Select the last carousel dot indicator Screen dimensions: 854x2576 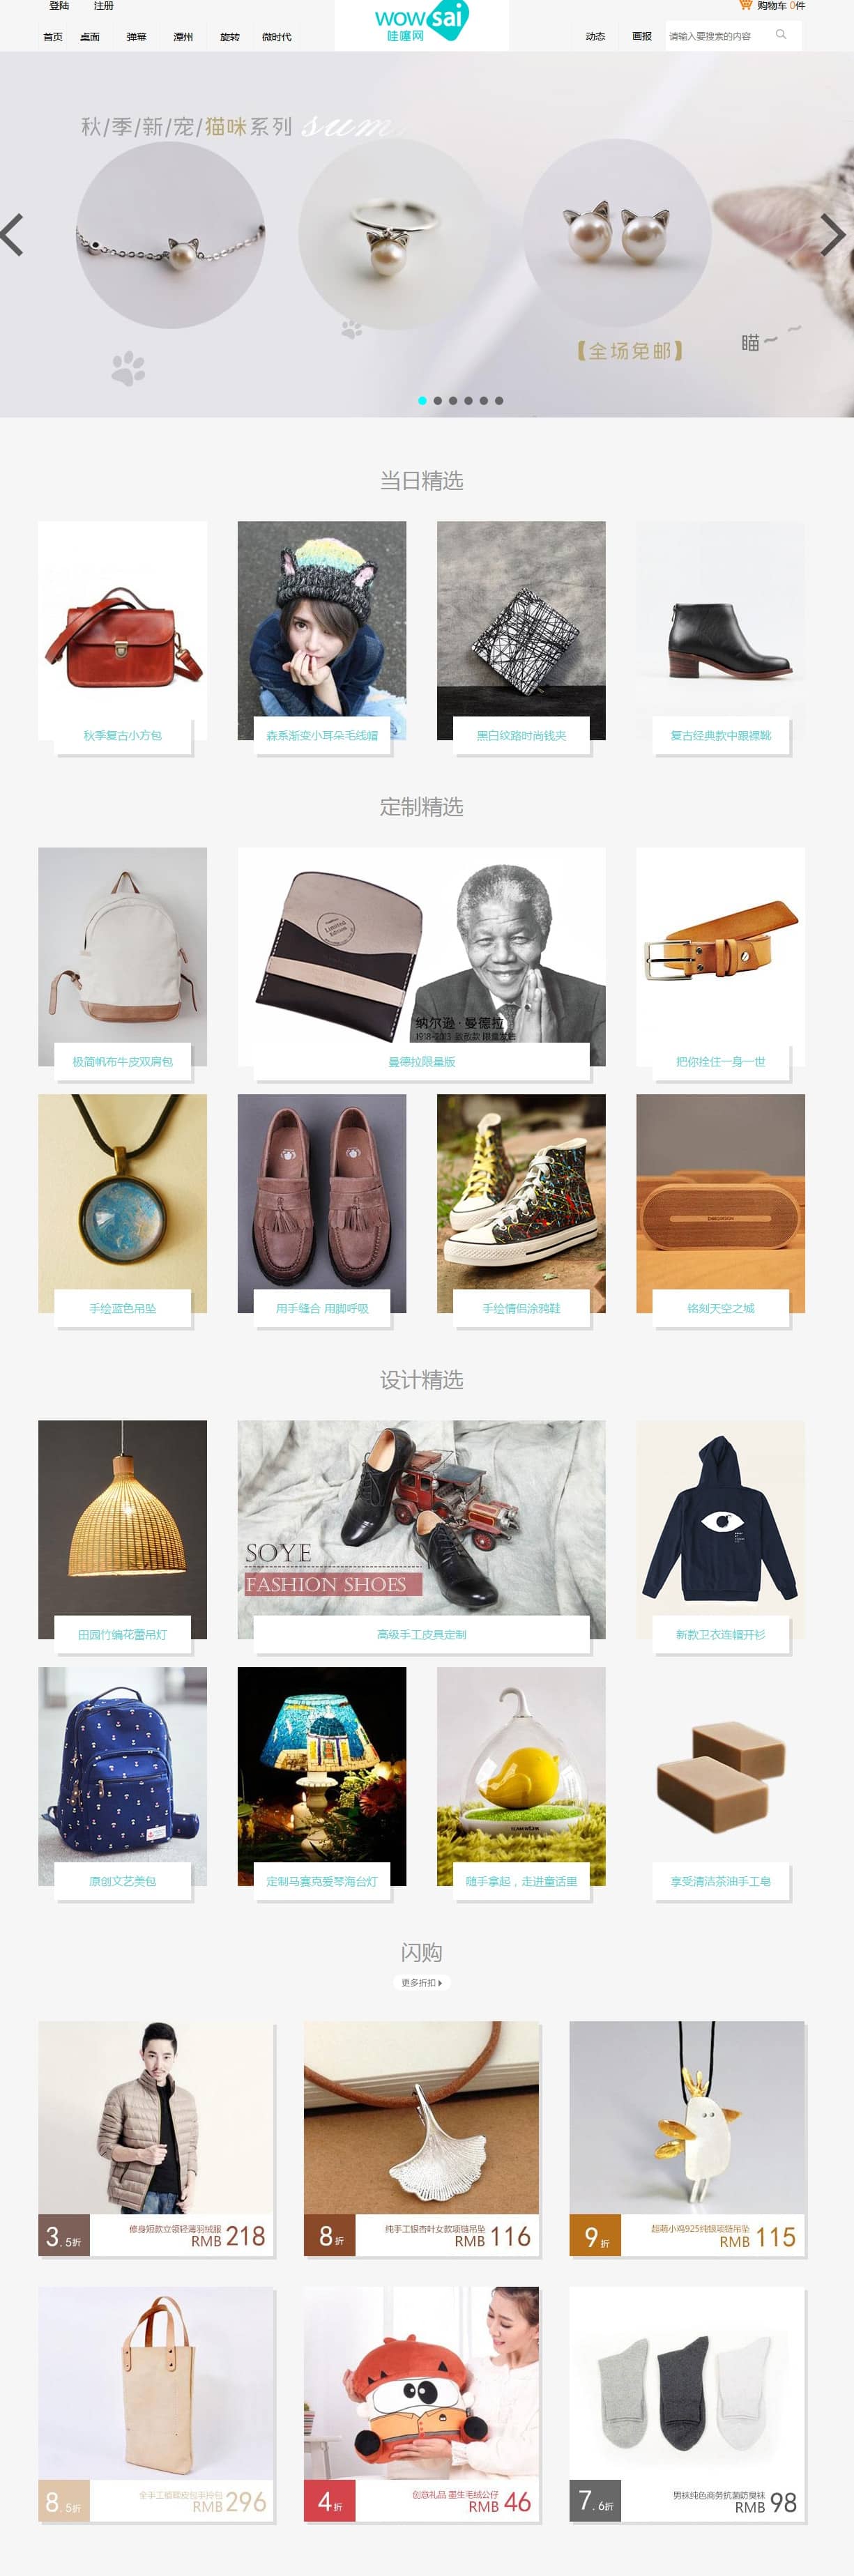click(x=499, y=400)
